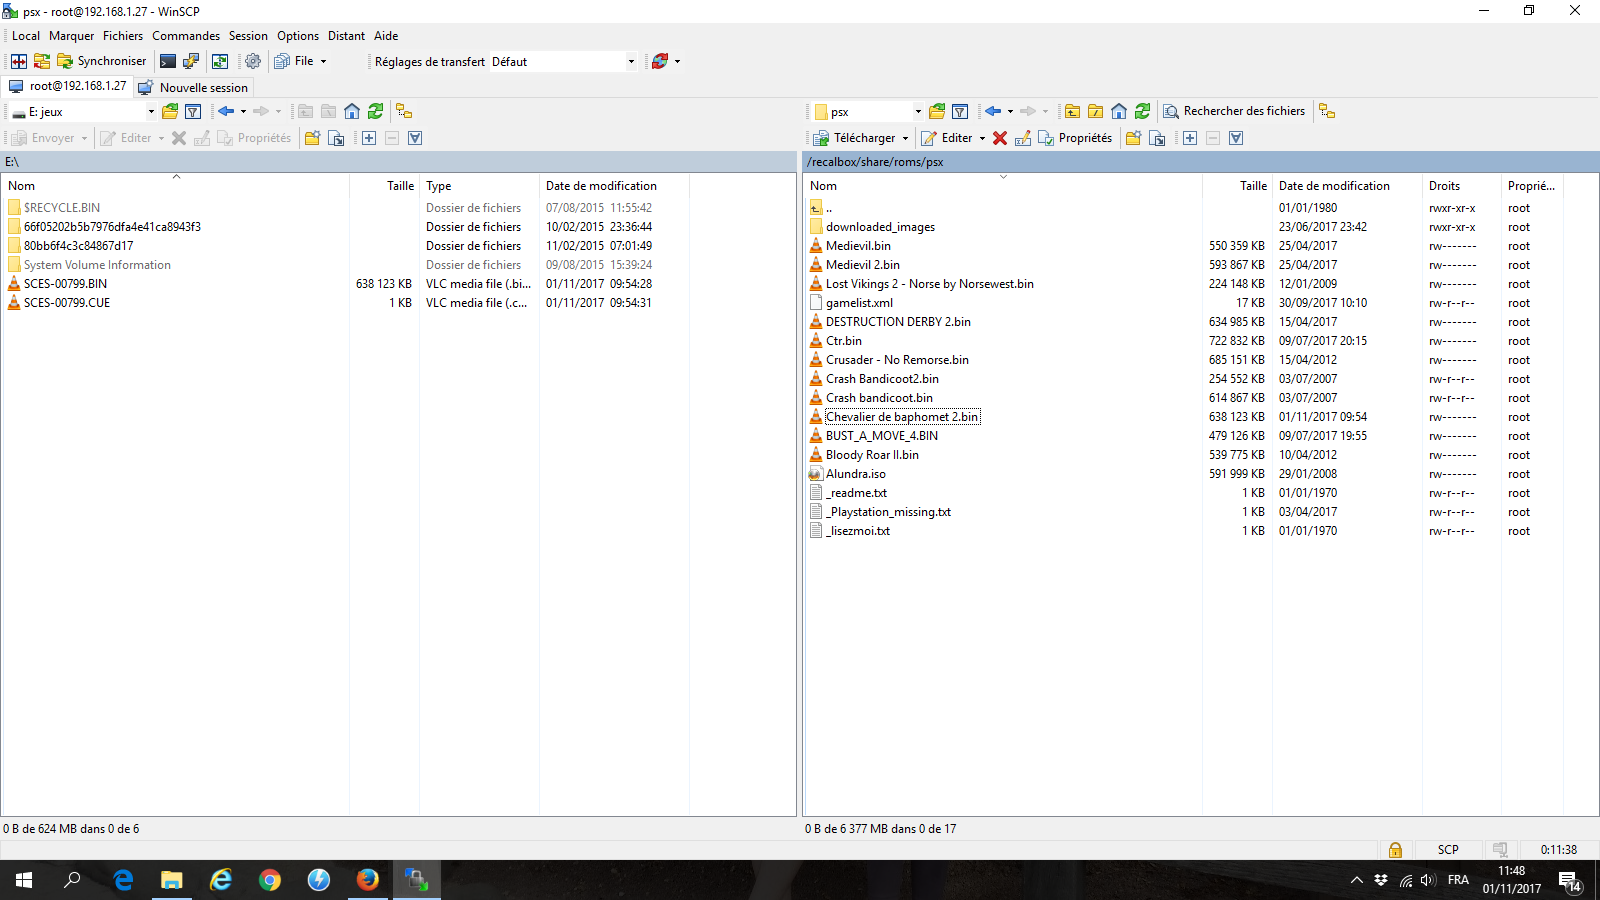The width and height of the screenshot is (1600, 900).
Task: Sort local files by Date de modification
Action: tap(614, 186)
